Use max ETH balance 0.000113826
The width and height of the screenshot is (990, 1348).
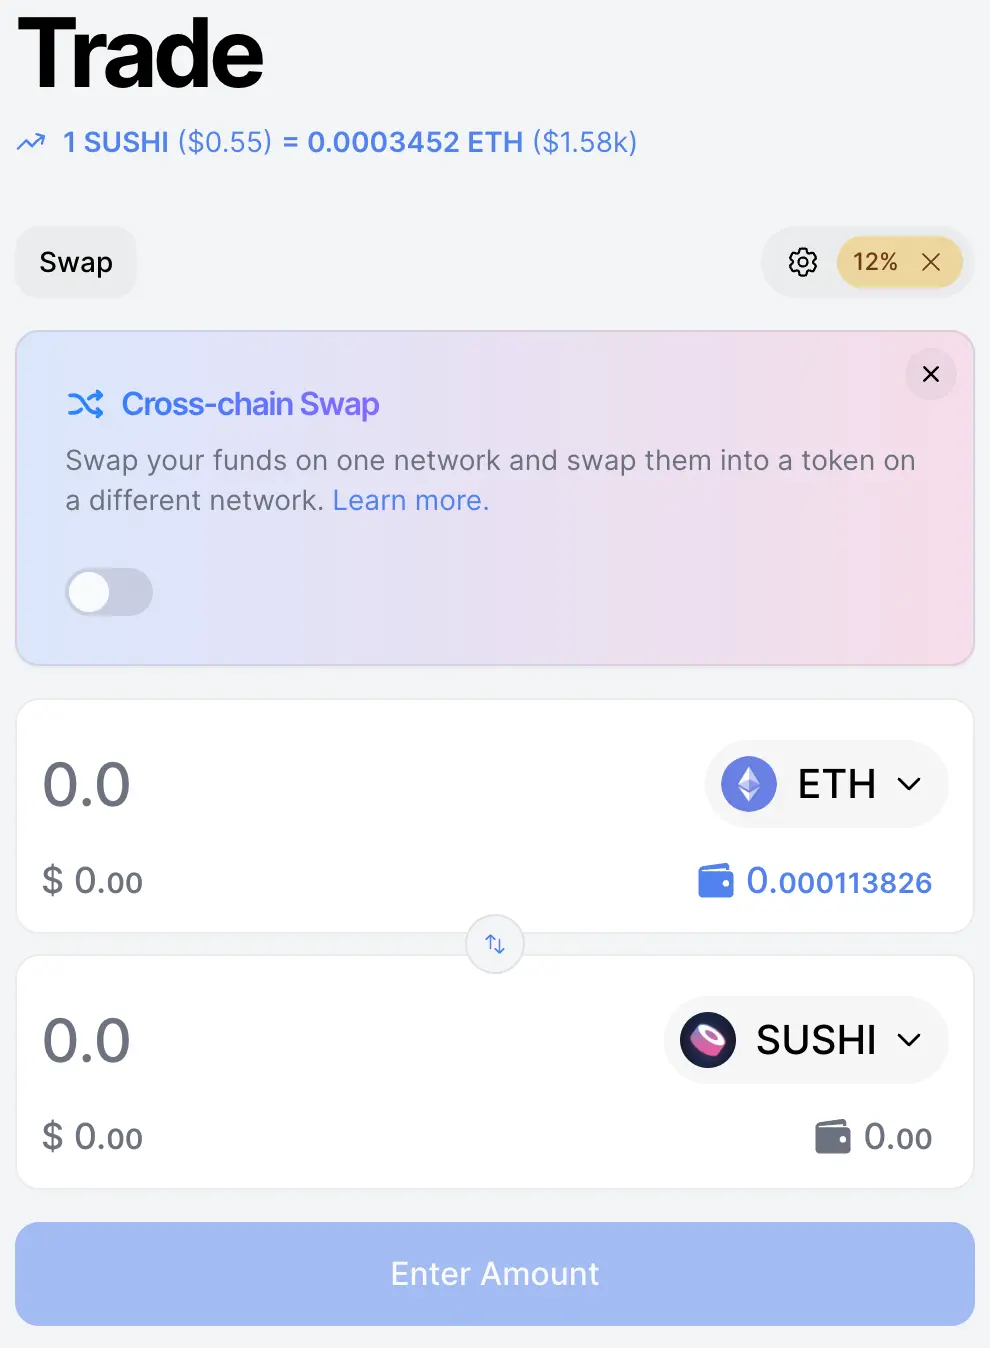tap(839, 882)
